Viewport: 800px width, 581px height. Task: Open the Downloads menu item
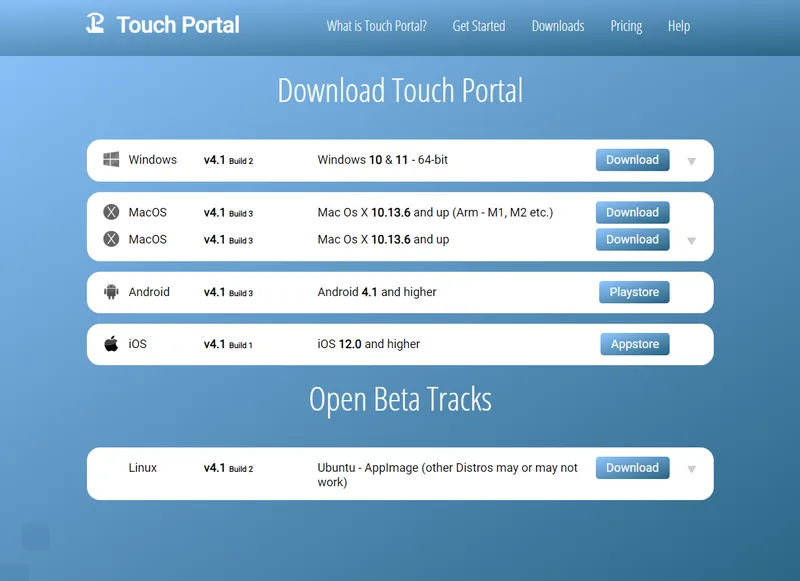click(x=557, y=26)
